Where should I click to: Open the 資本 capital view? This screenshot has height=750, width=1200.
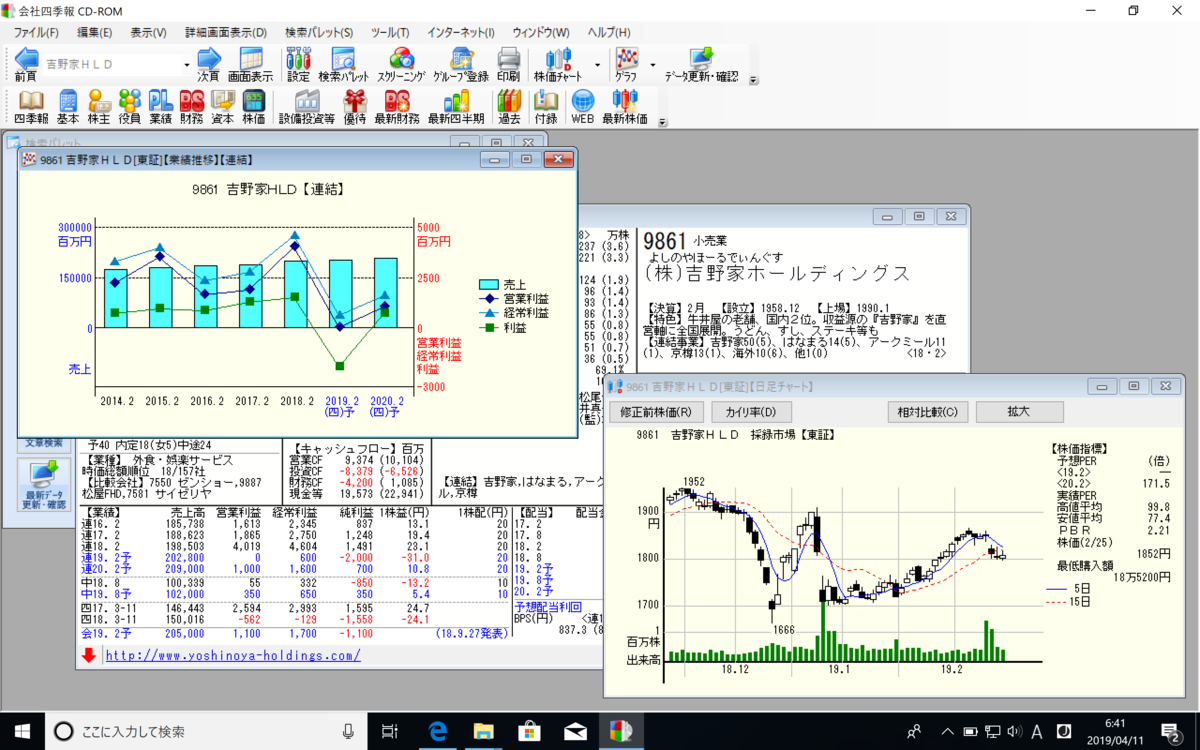point(222,106)
